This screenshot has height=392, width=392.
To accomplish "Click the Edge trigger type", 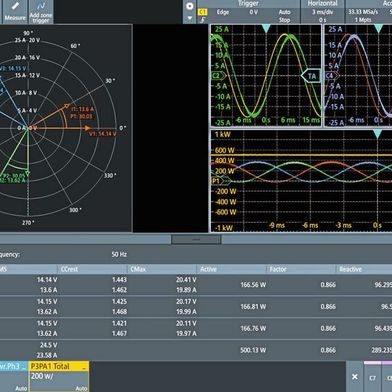I will (223, 12).
